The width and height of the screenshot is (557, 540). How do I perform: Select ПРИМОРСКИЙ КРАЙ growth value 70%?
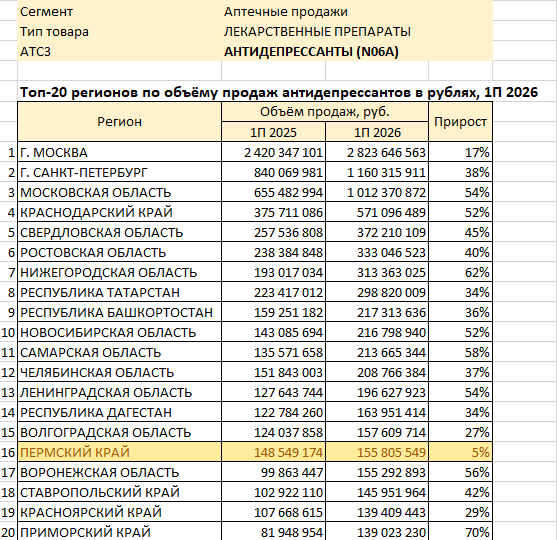[460, 532]
